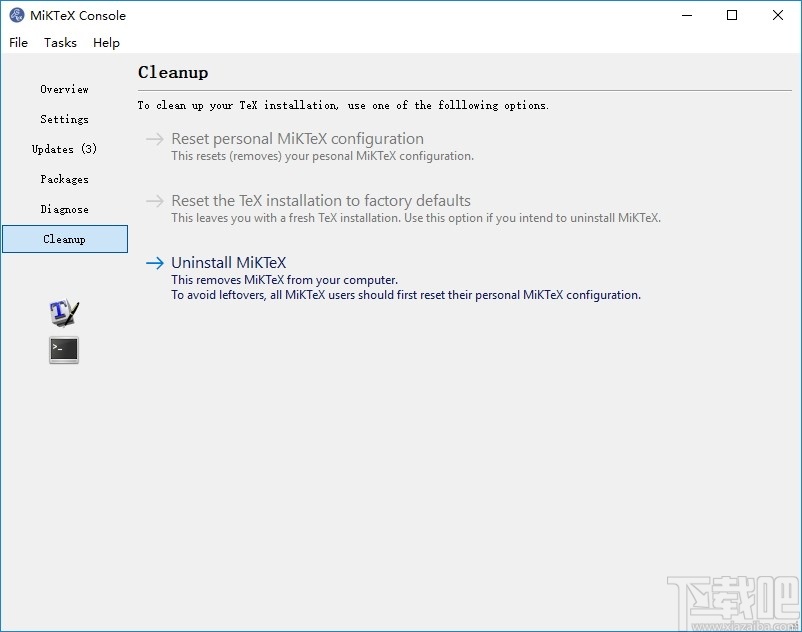Screen dimensions: 802x632
Task: Launch the TeXworks editor icon
Action: click(x=64, y=313)
